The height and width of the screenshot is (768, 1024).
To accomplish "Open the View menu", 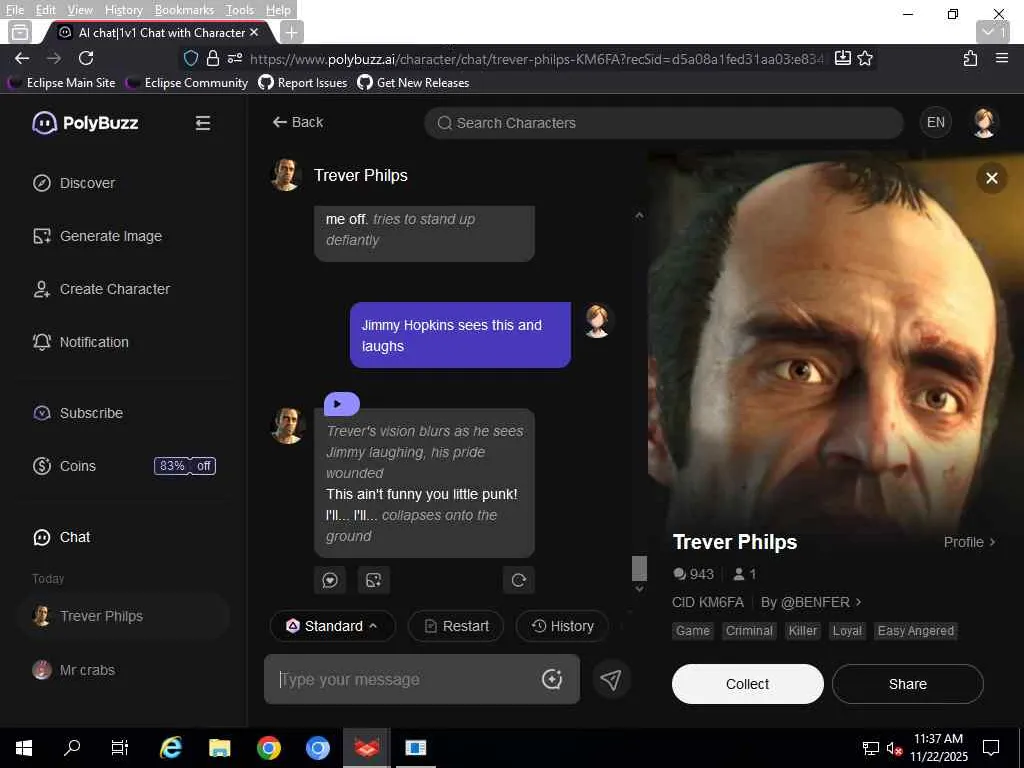I will [x=80, y=10].
